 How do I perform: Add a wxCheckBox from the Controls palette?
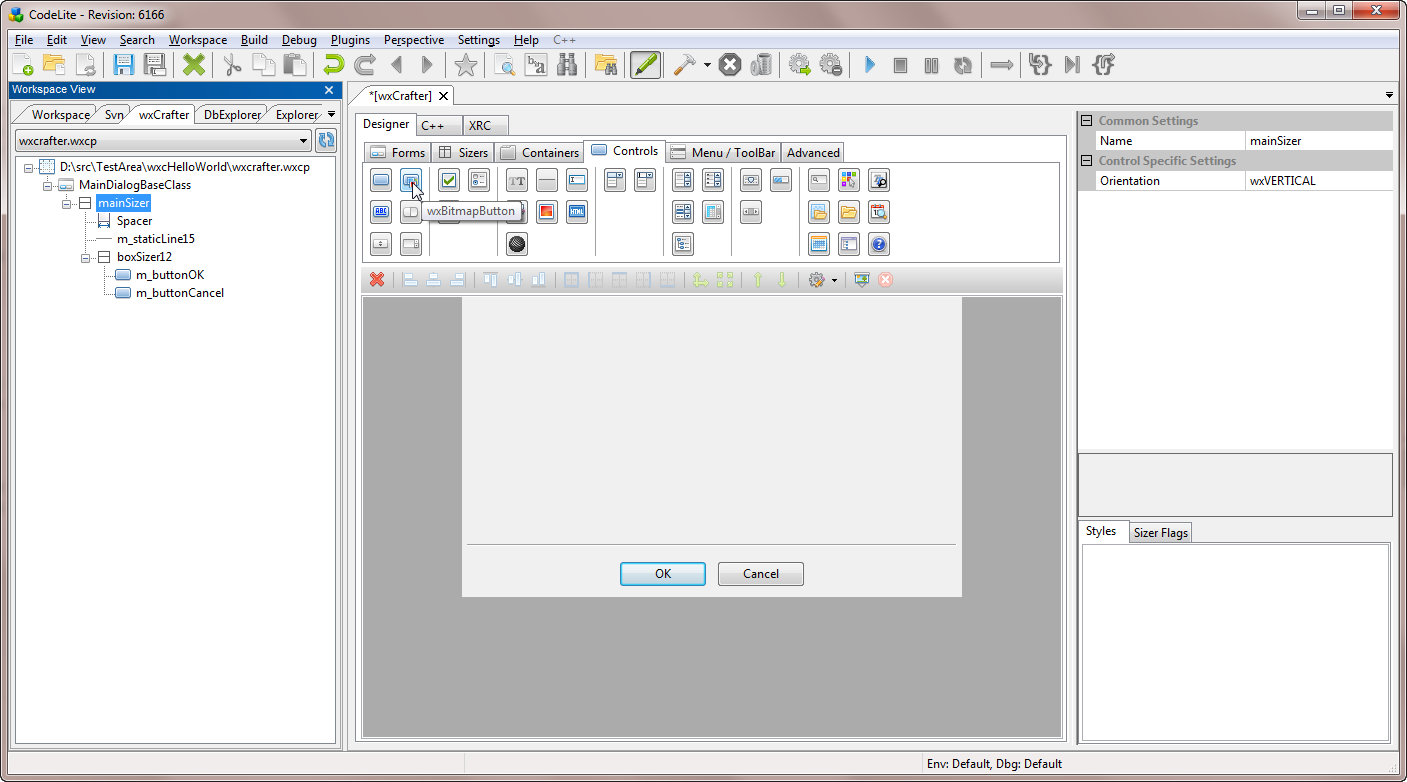[449, 181]
